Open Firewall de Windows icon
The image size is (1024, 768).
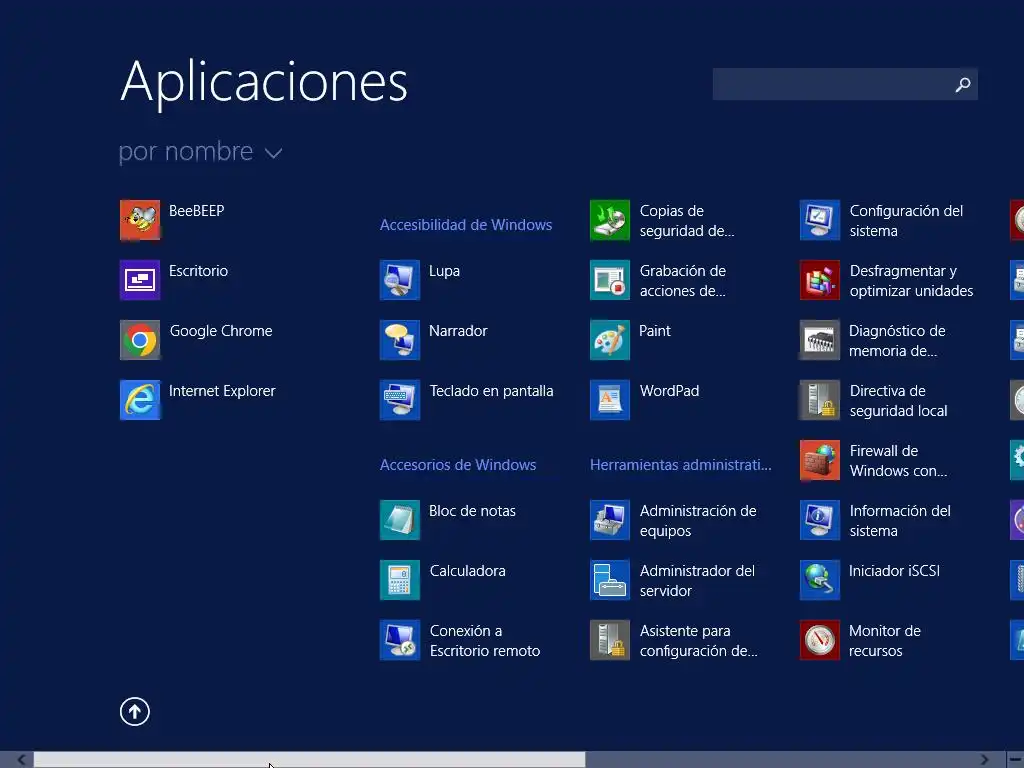(x=820, y=460)
